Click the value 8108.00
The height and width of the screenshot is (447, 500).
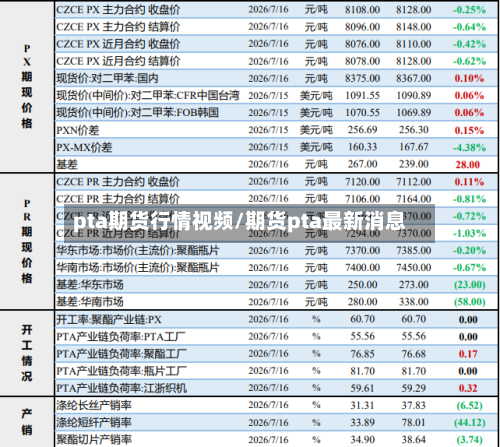[x=362, y=10]
